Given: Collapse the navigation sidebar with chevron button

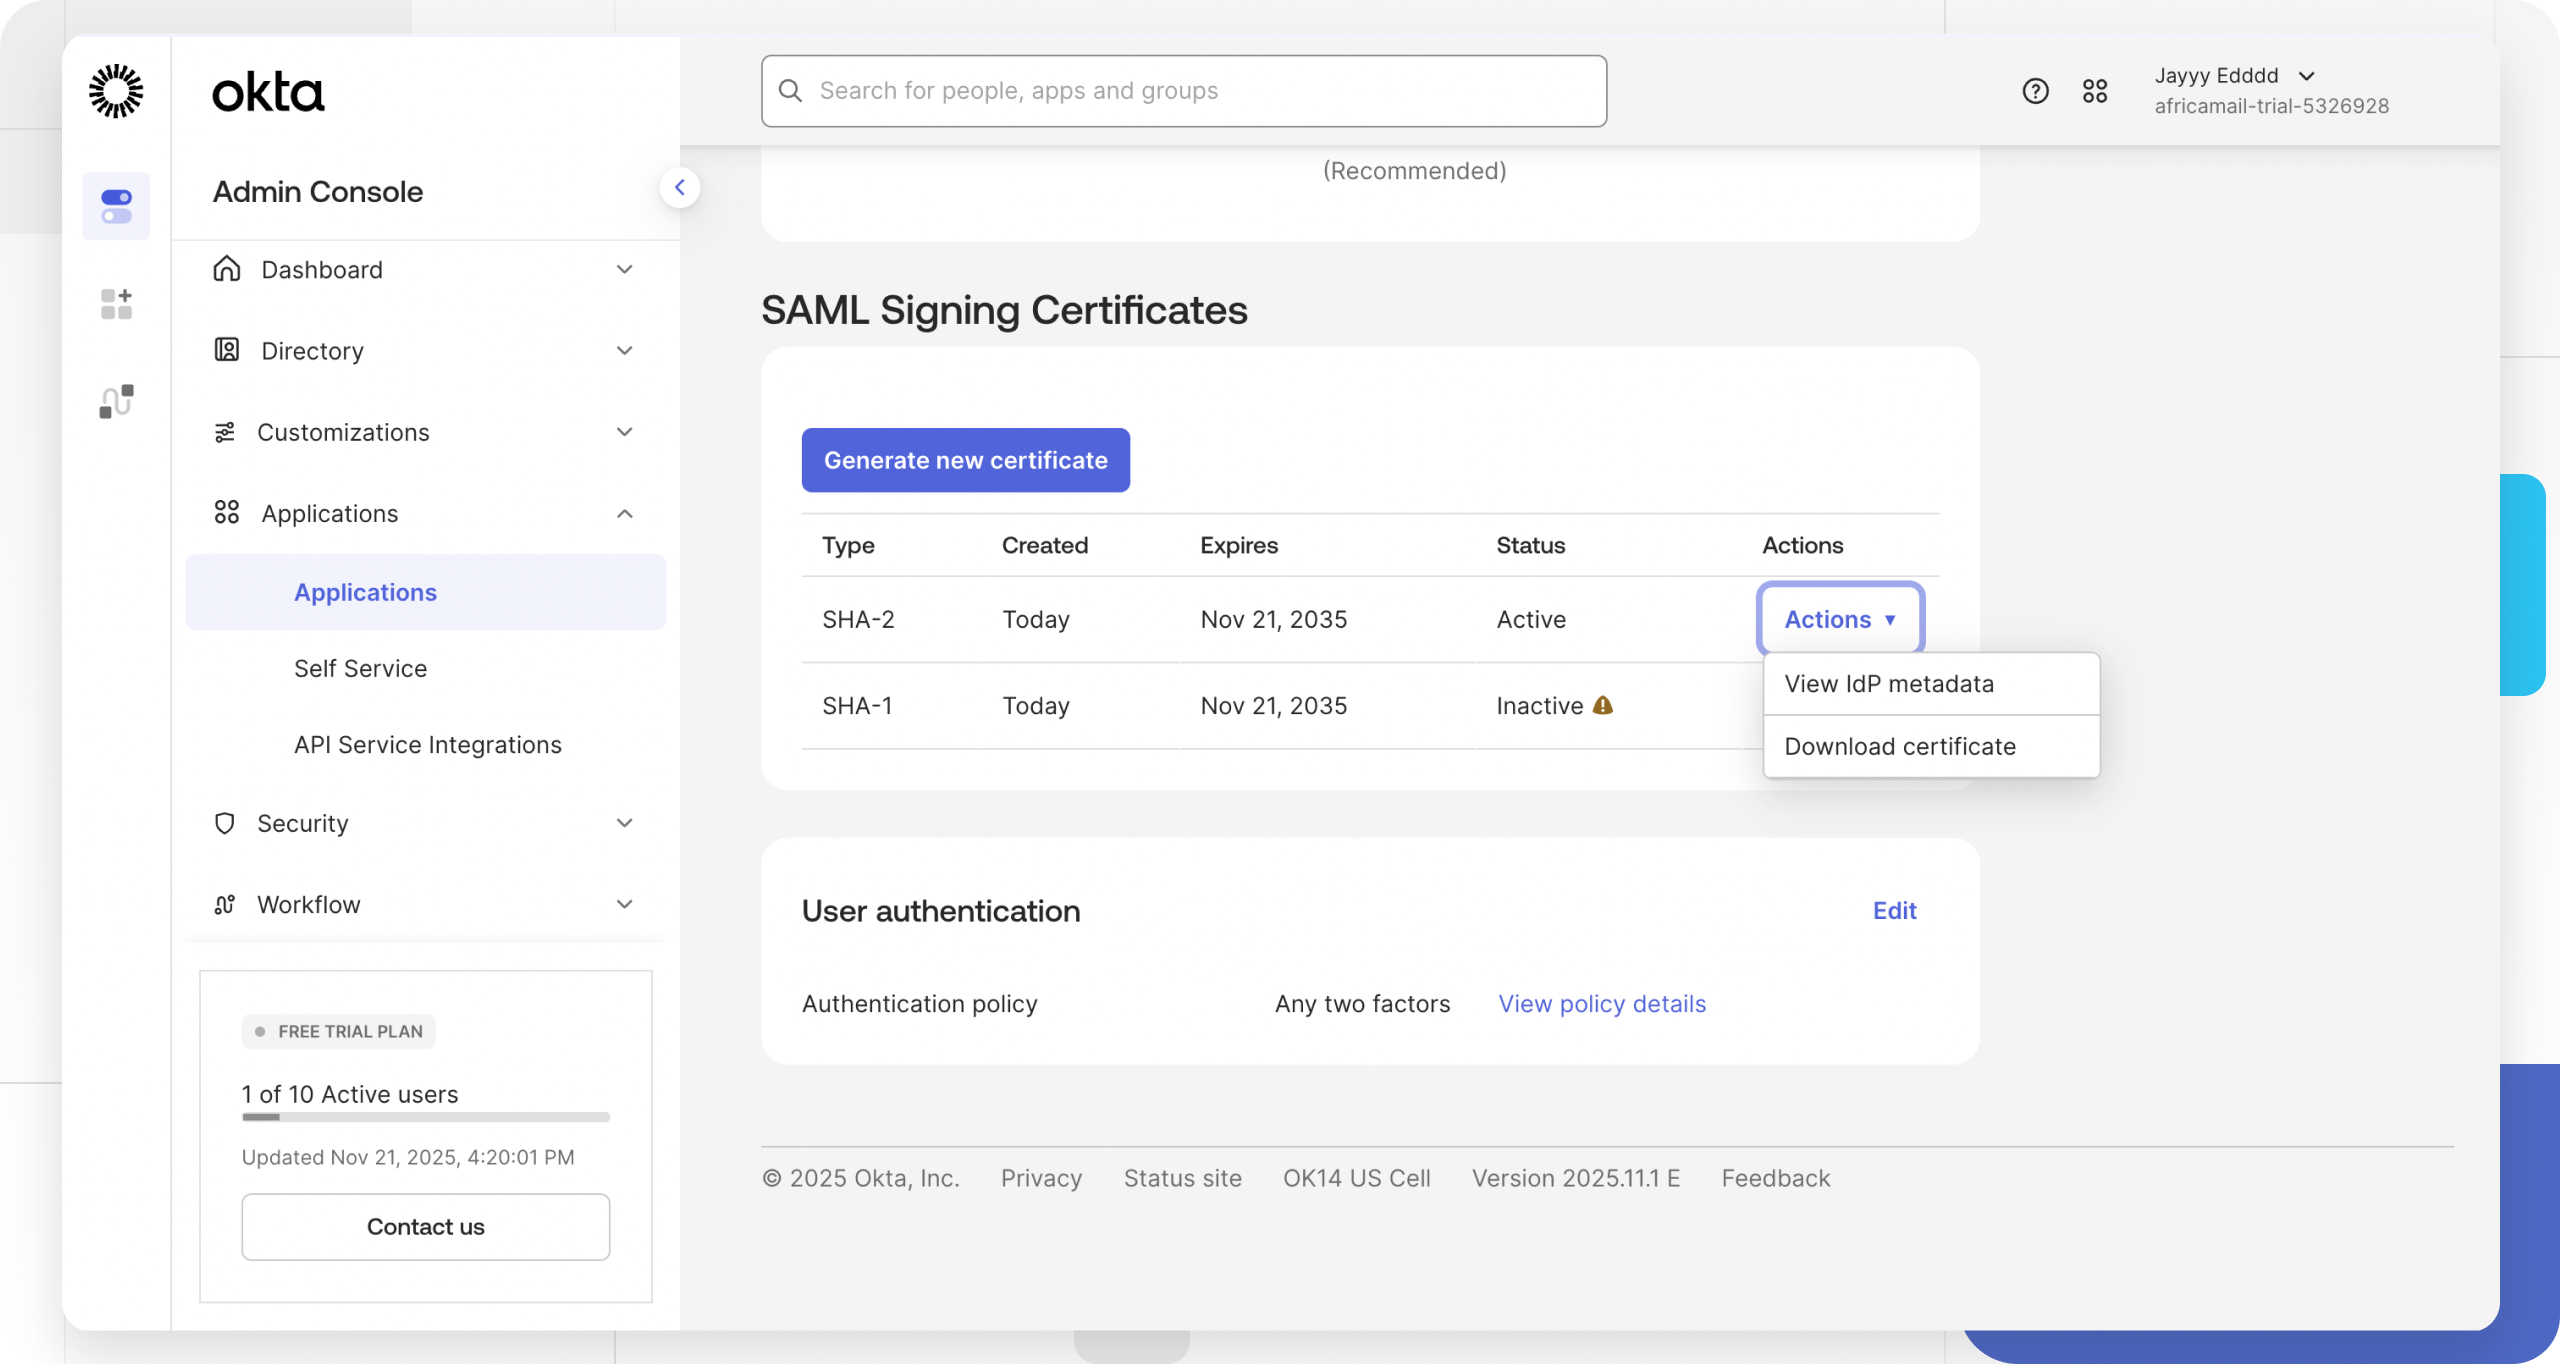Looking at the screenshot, I should (681, 187).
